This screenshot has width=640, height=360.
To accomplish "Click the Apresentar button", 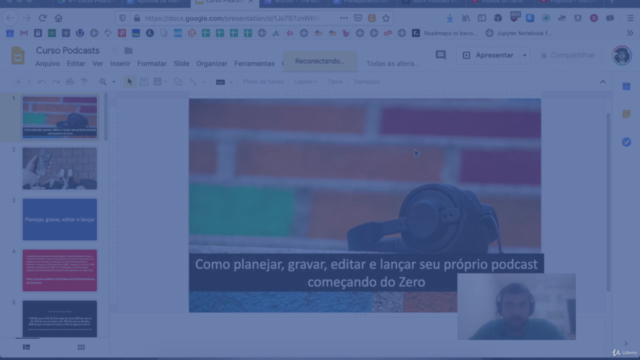I will [x=488, y=55].
